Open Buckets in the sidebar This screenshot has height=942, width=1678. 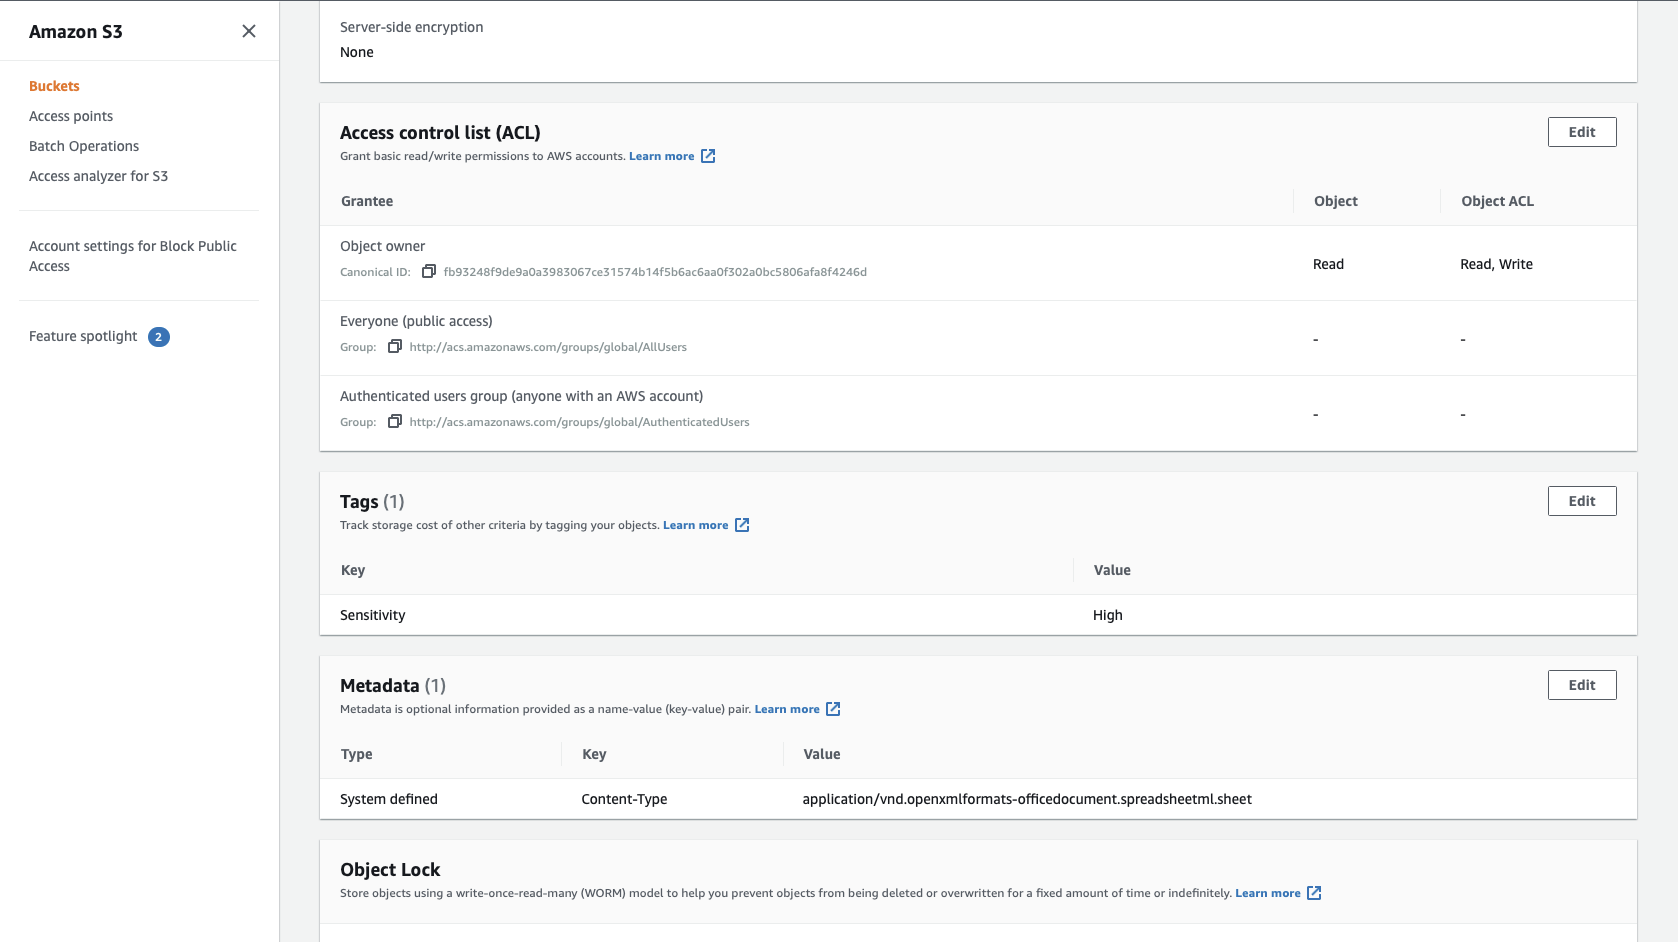pos(54,86)
